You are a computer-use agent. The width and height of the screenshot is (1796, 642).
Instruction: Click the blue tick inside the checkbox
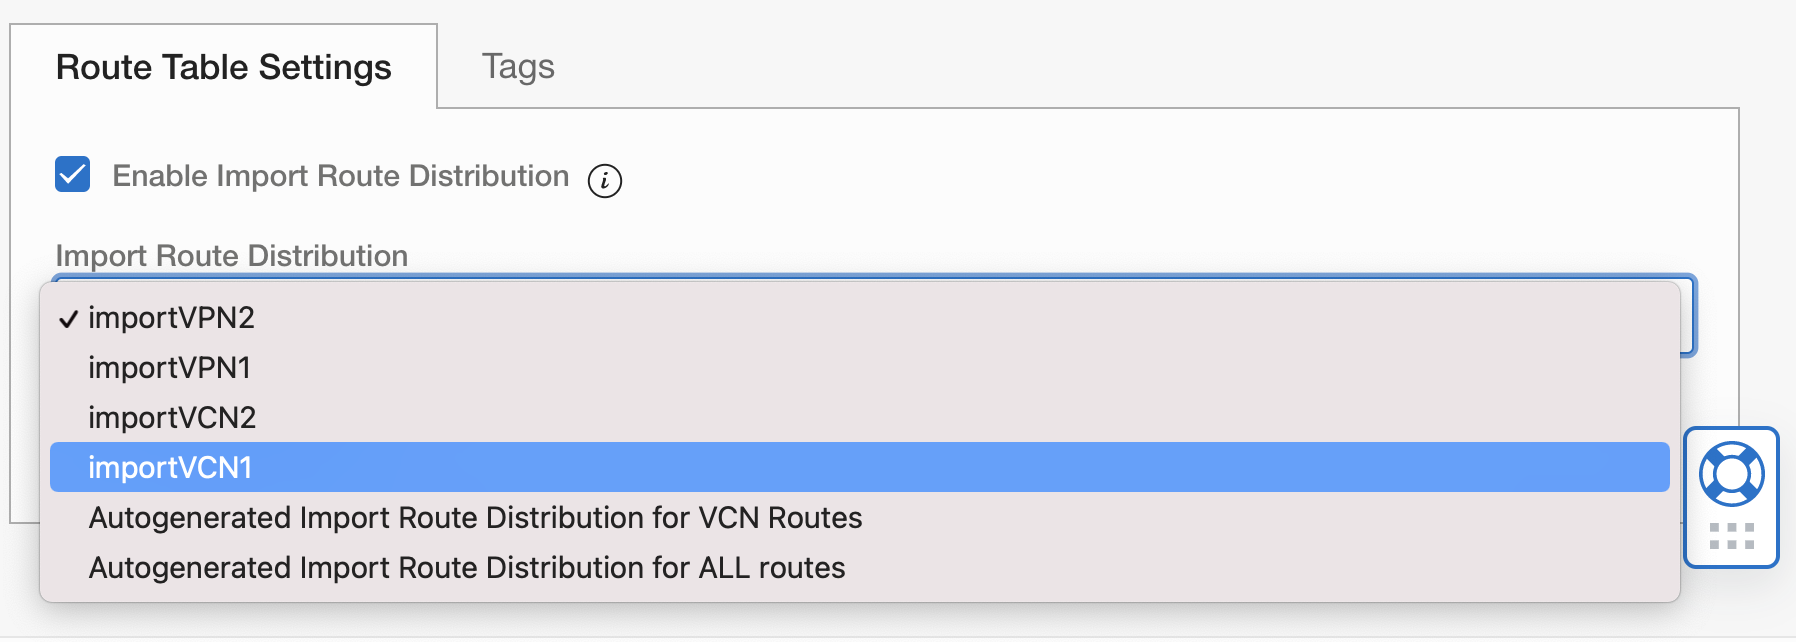pyautogui.click(x=72, y=175)
